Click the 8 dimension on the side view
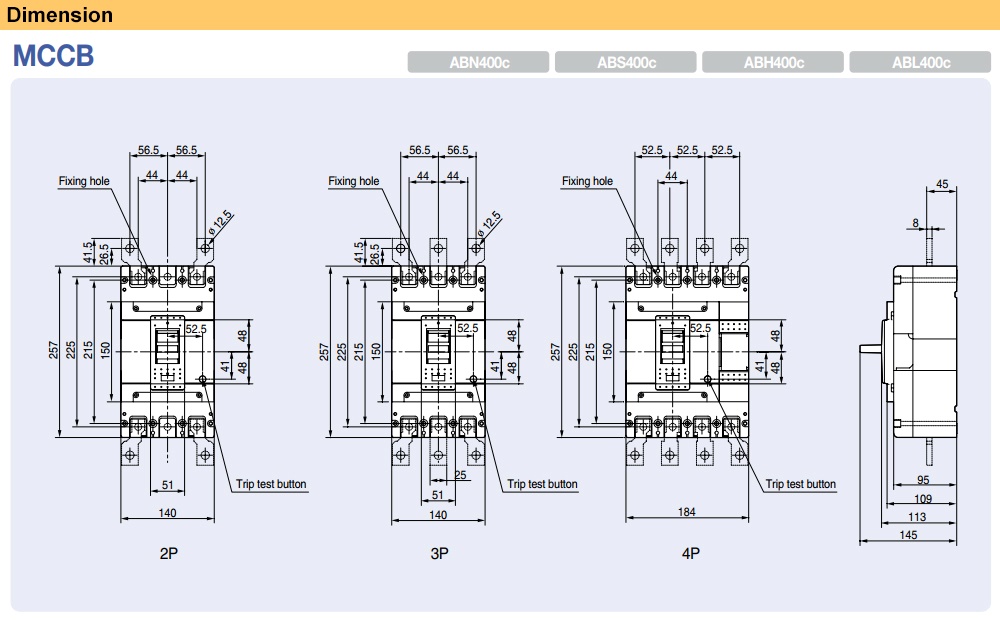 click(x=915, y=223)
